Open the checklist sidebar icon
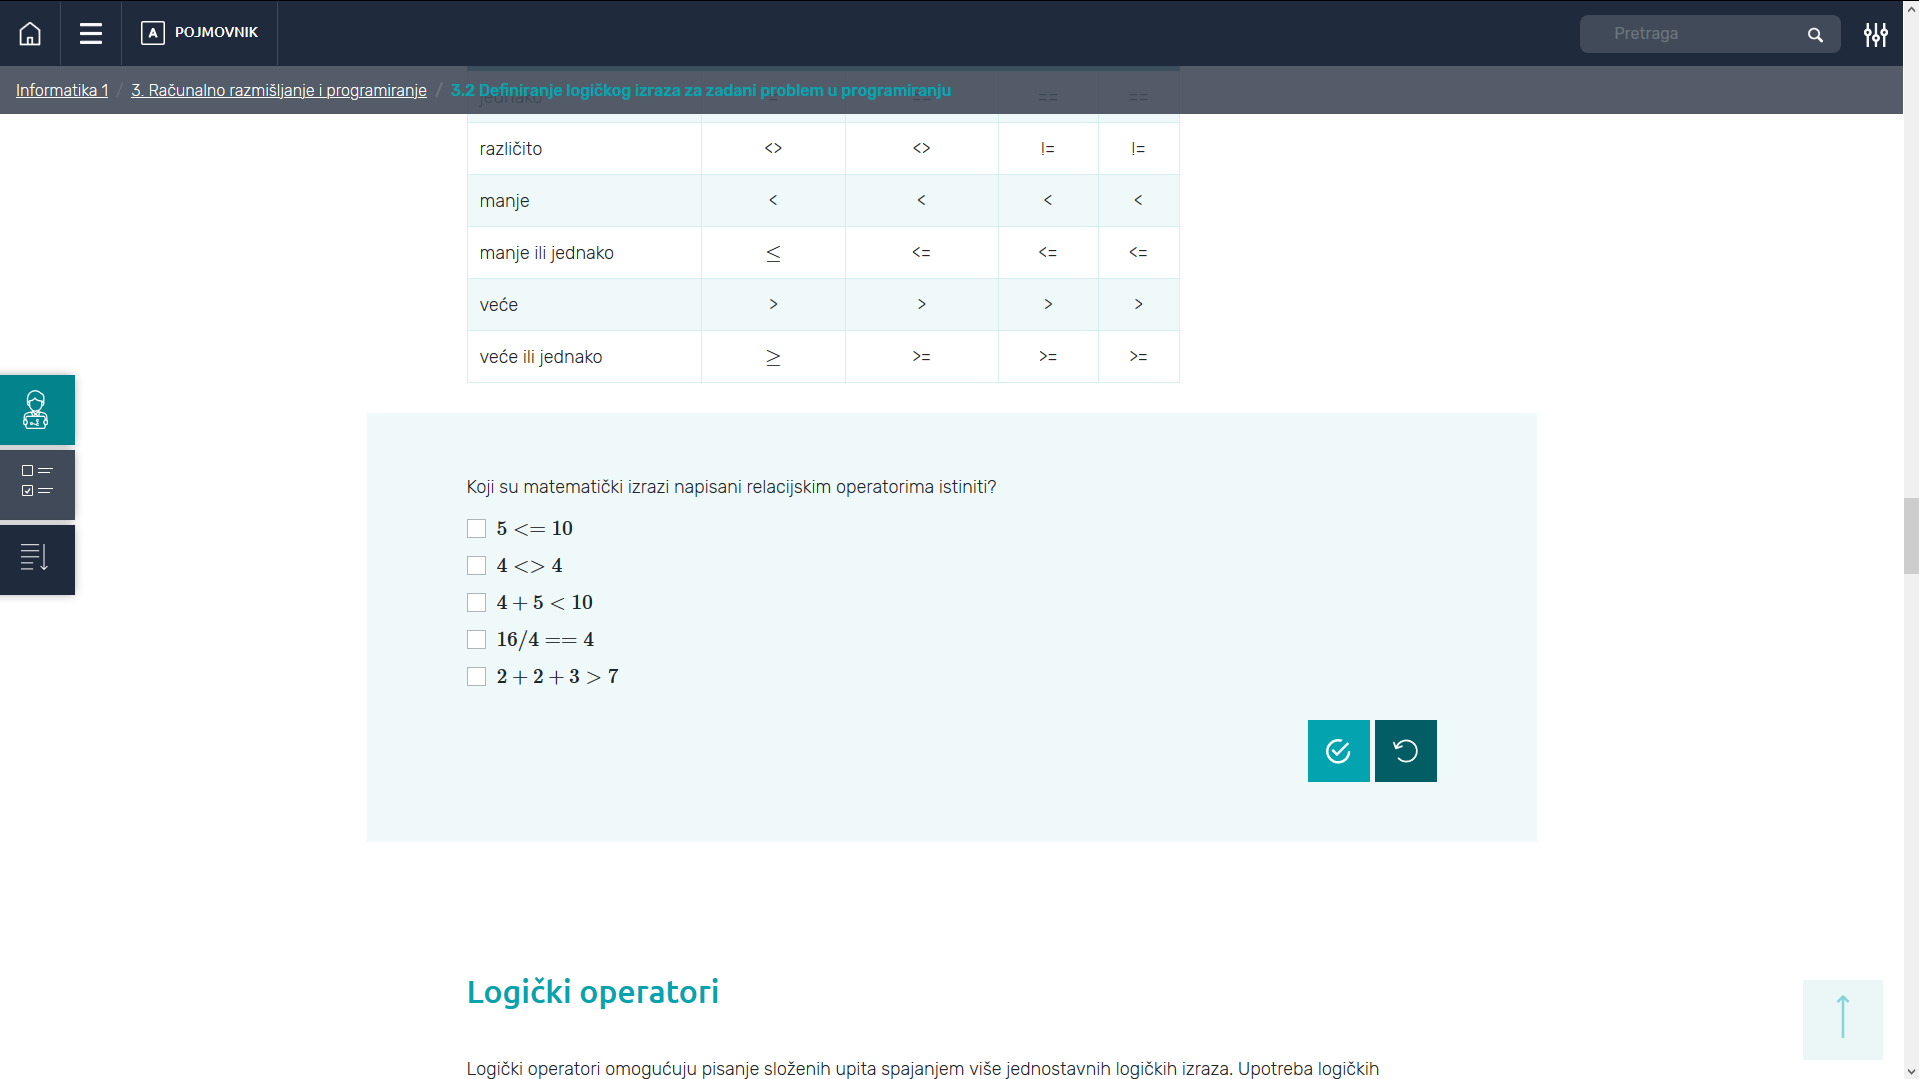The image size is (1919, 1079). coord(37,484)
